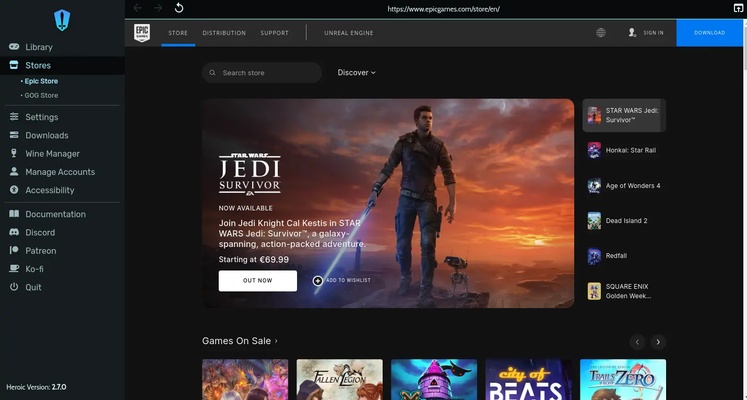The height and width of the screenshot is (400, 747).
Task: Open the Fallen Legion sale card
Action: 339,380
